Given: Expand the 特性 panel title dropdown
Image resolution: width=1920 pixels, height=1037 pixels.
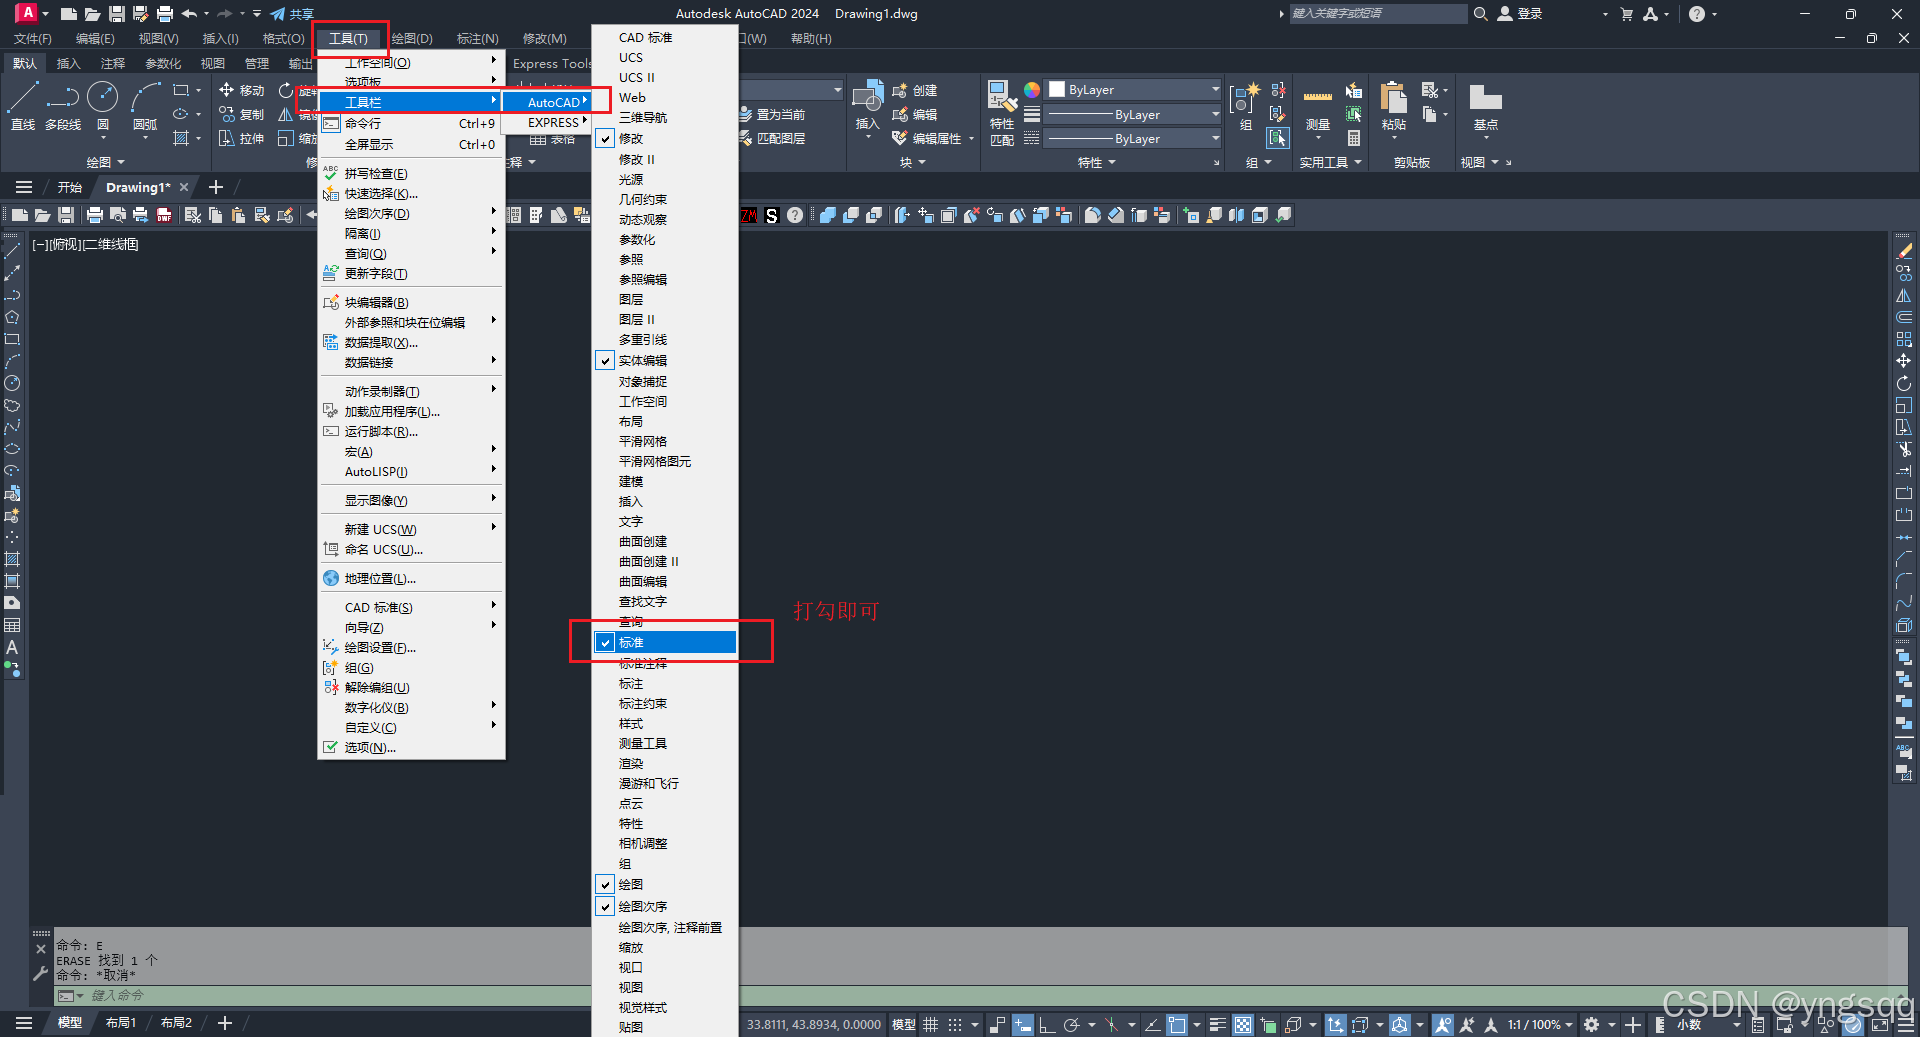Looking at the screenshot, I should 1097,162.
